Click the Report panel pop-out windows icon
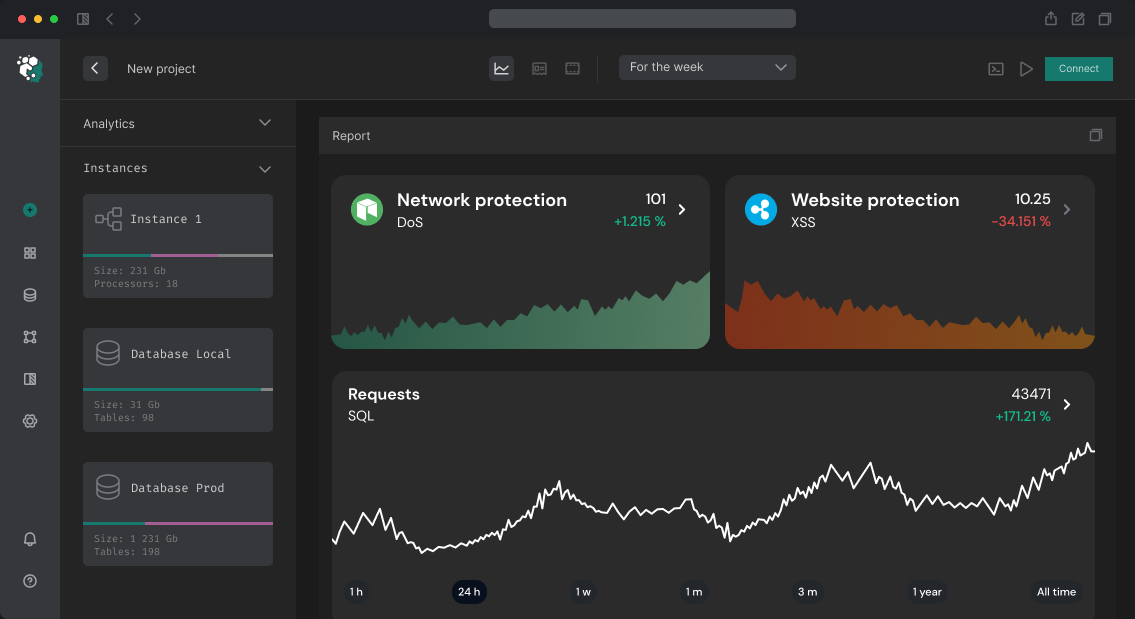This screenshot has width=1135, height=619. pos(1096,136)
